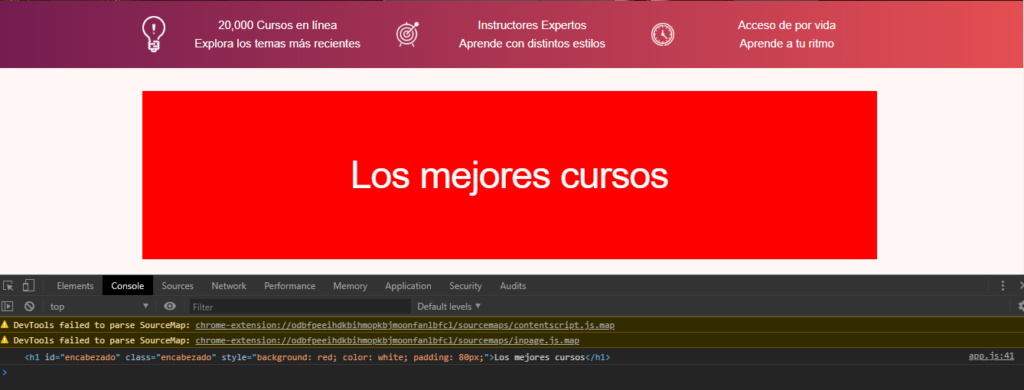Screen dimensions: 1024x390
Task: Activate the inspect element picker icon
Action: (x=8, y=285)
